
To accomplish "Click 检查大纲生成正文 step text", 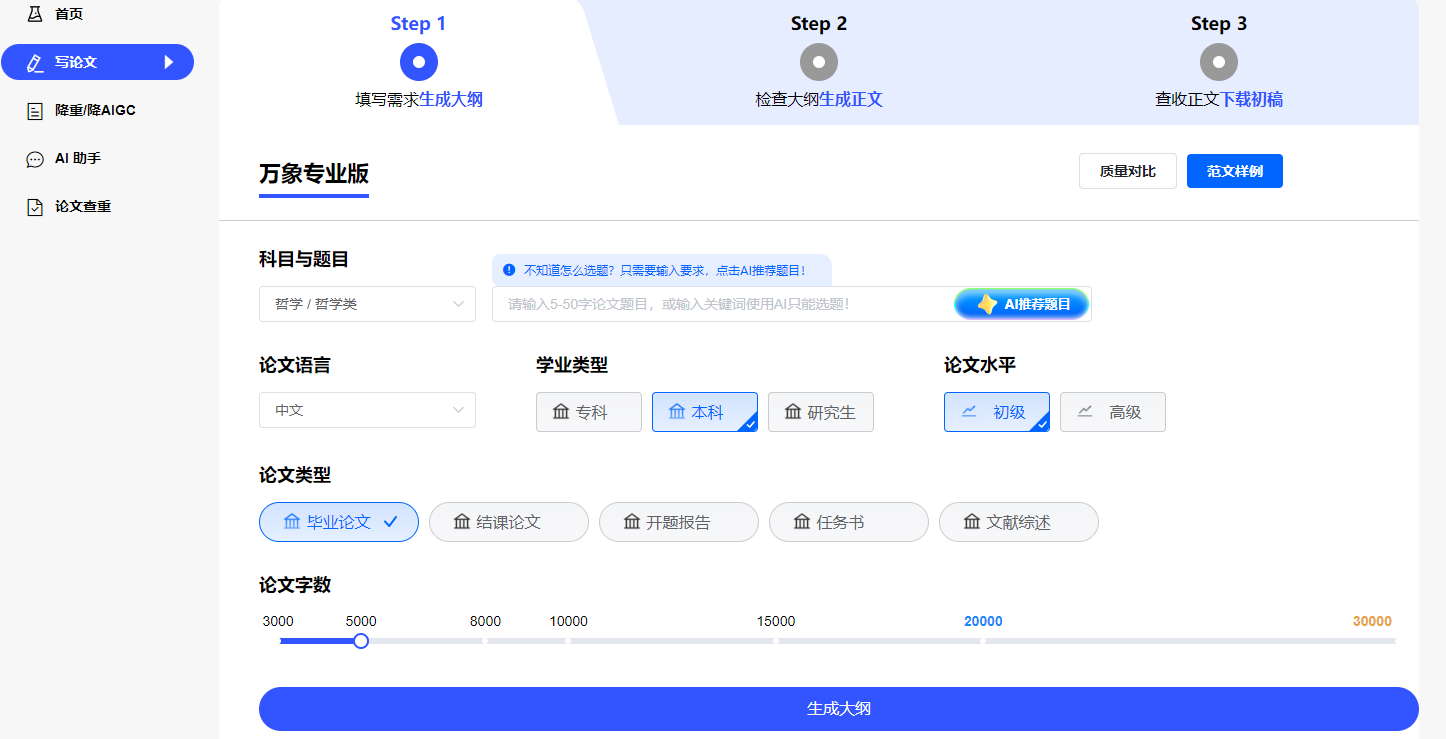I will click(819, 100).
